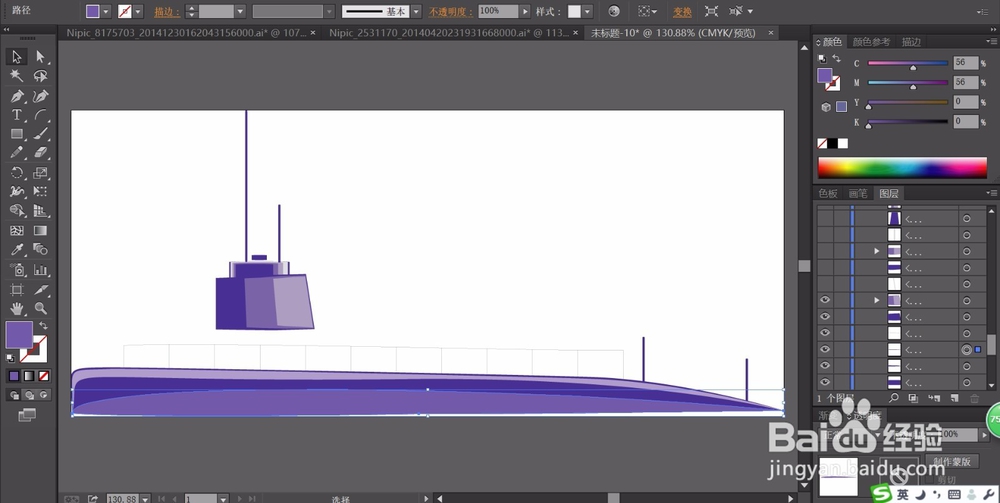Select the Blend tool
1000x503 pixels.
coord(41,249)
